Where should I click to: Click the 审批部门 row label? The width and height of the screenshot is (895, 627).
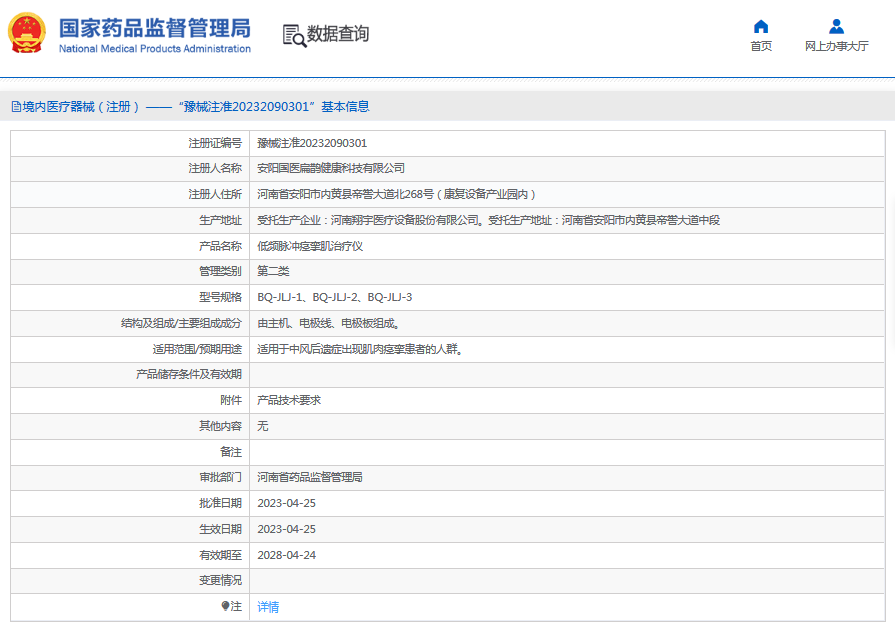pyautogui.click(x=220, y=477)
